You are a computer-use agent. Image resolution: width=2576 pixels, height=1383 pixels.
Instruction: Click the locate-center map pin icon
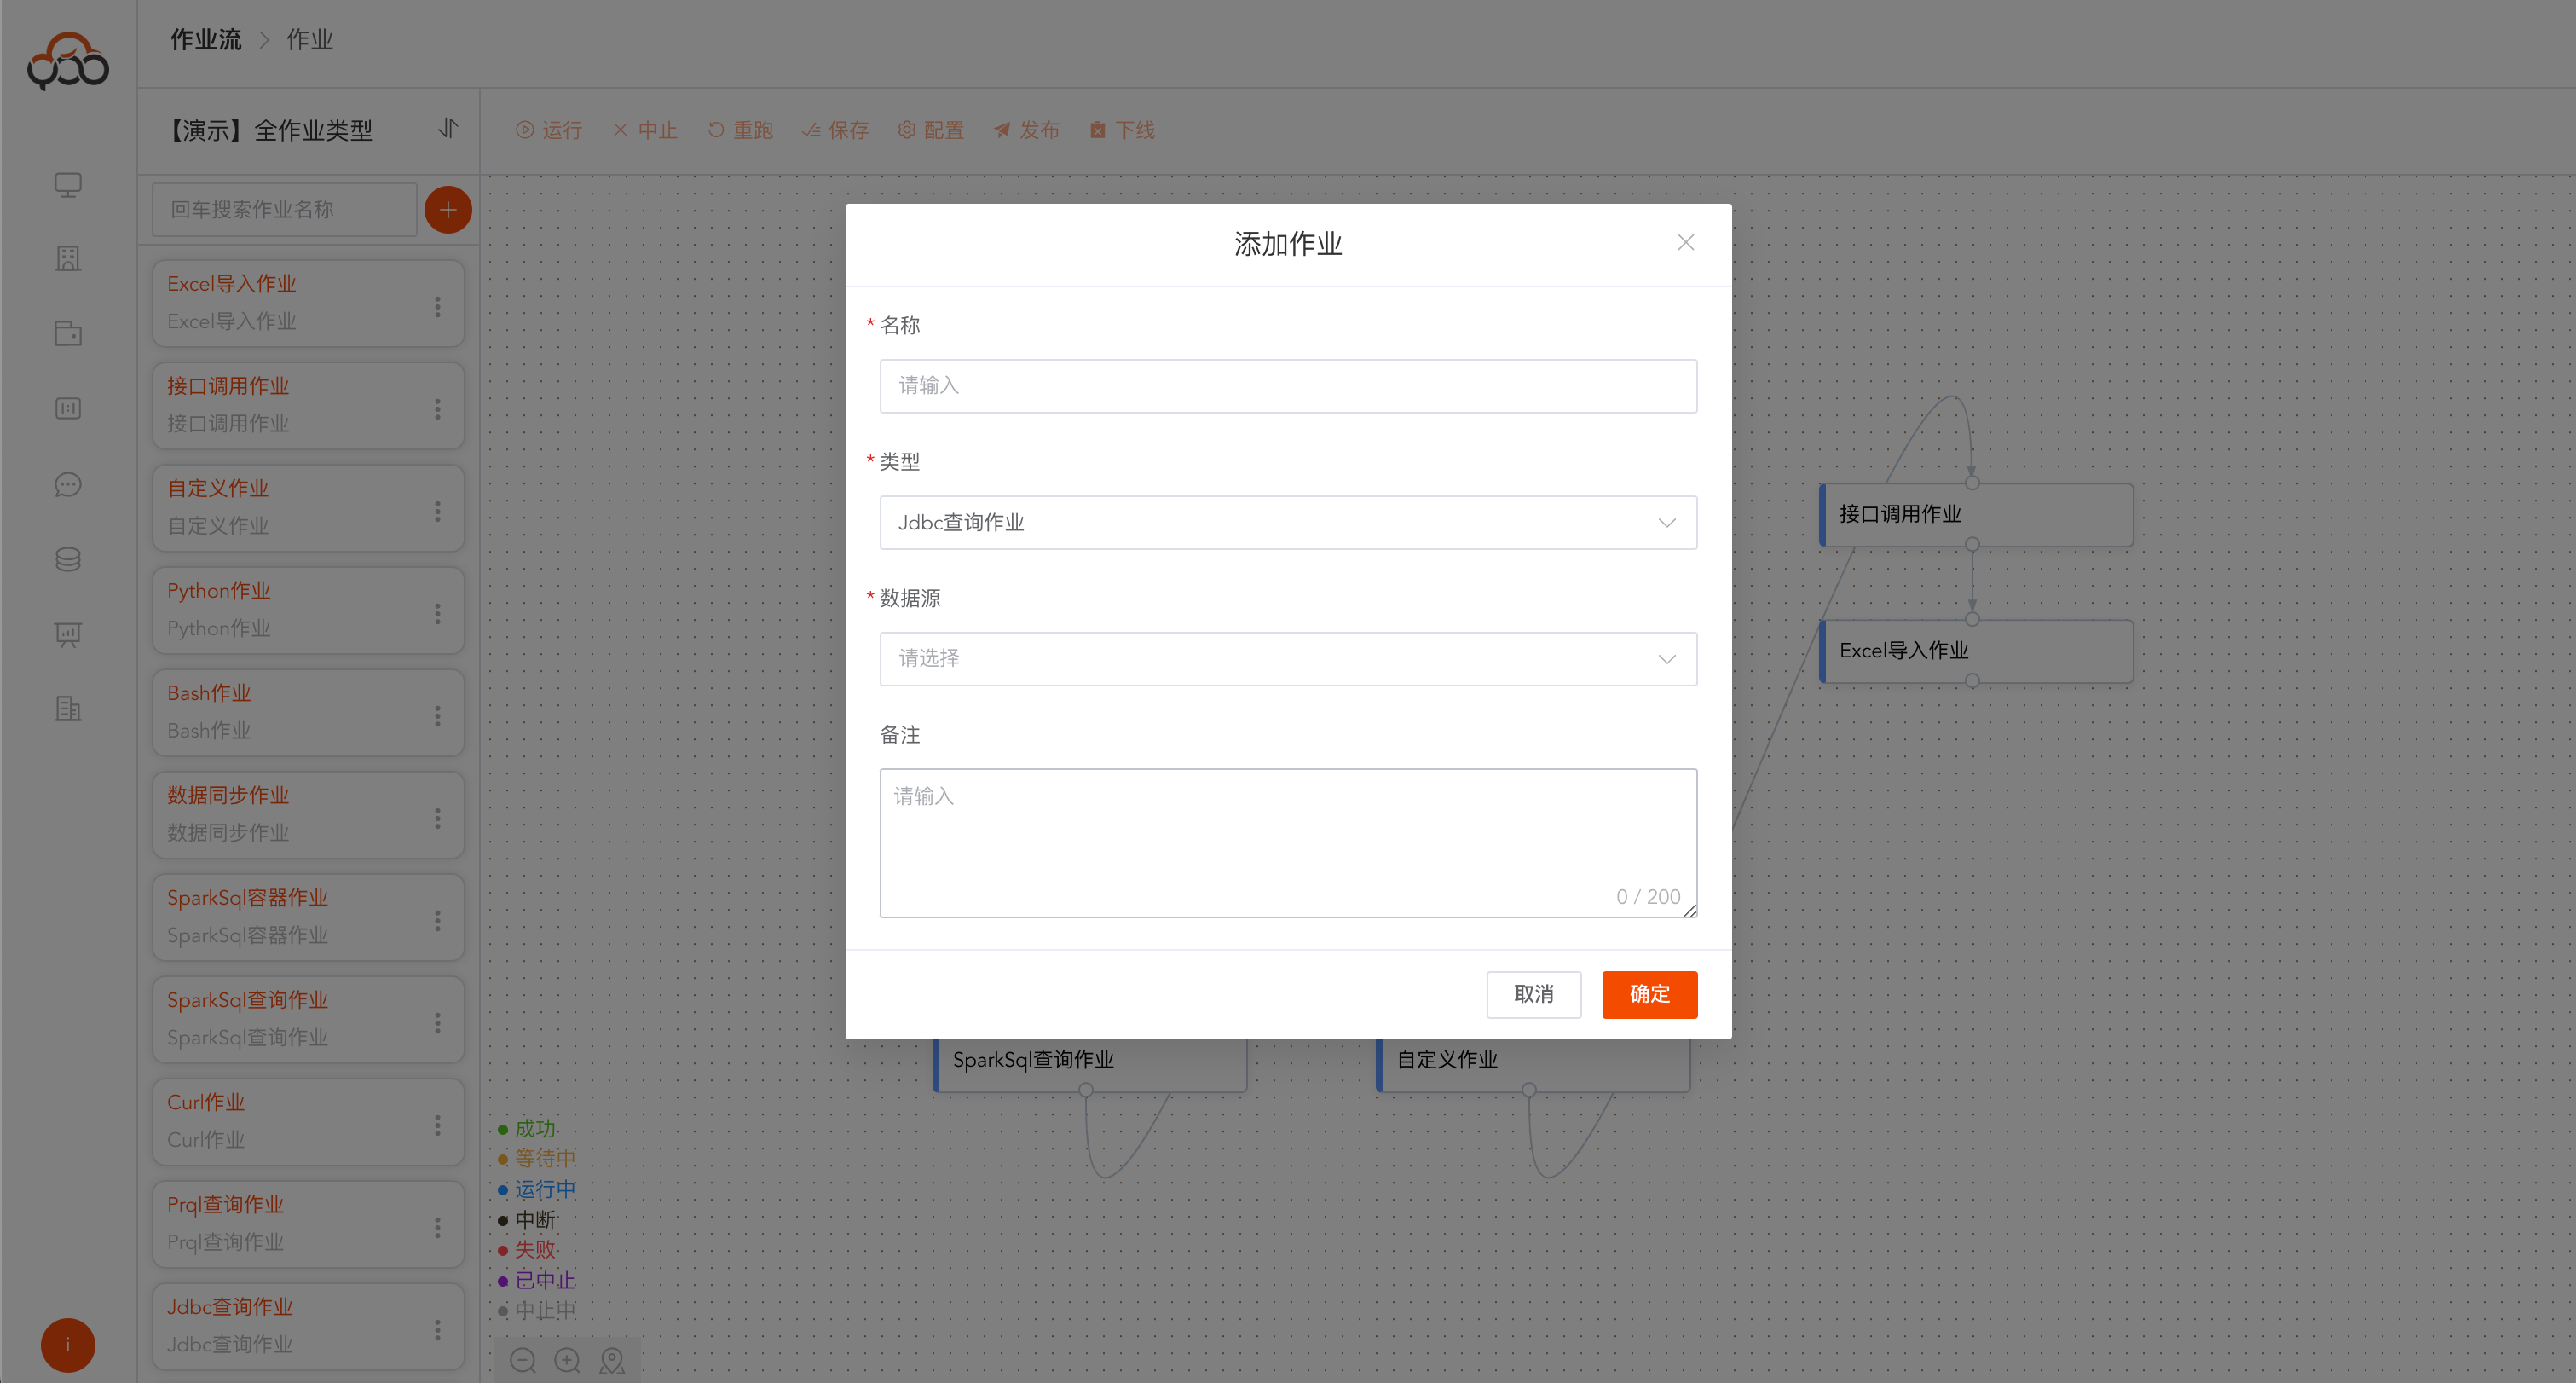612,1360
